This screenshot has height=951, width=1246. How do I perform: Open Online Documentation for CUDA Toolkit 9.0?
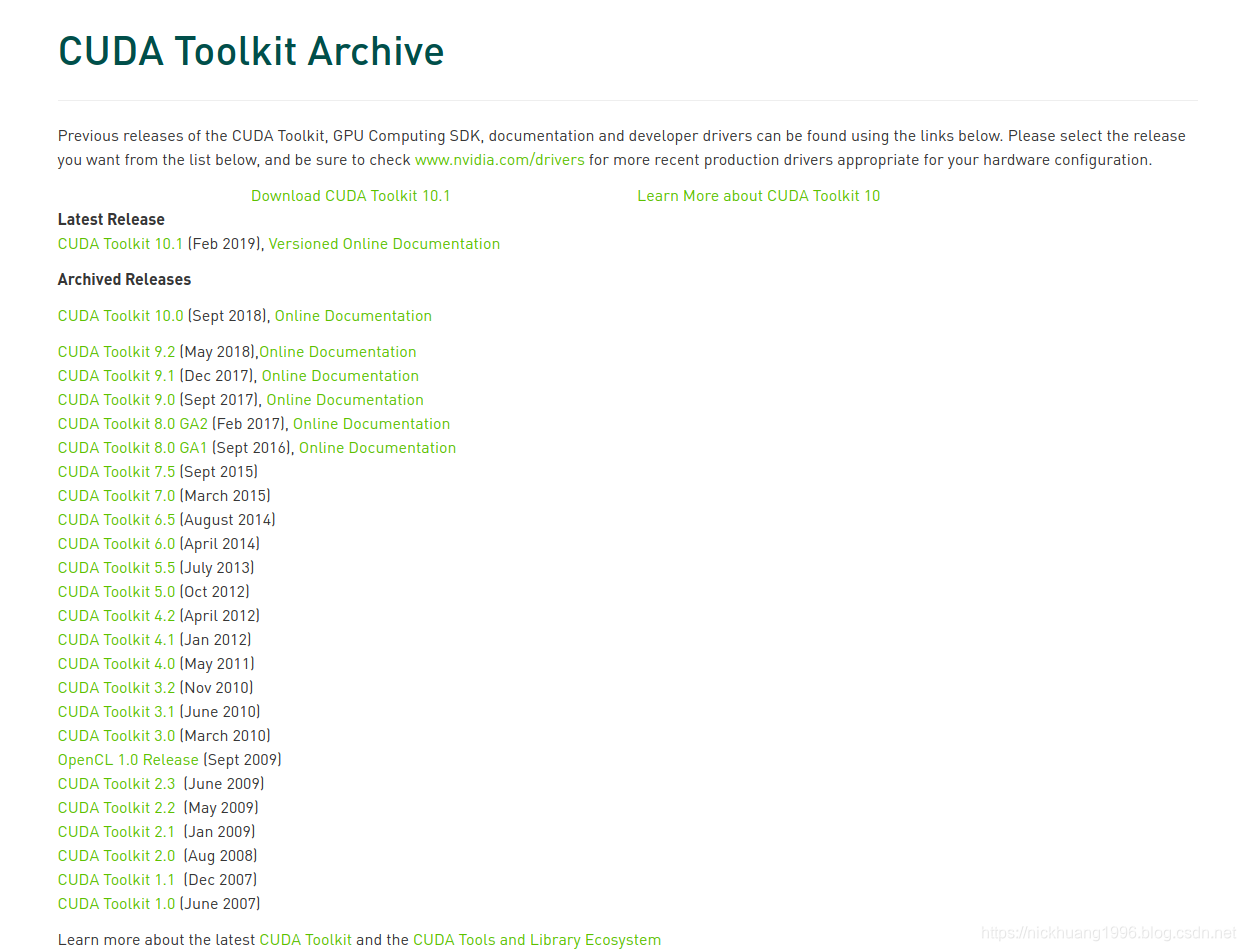point(345,400)
